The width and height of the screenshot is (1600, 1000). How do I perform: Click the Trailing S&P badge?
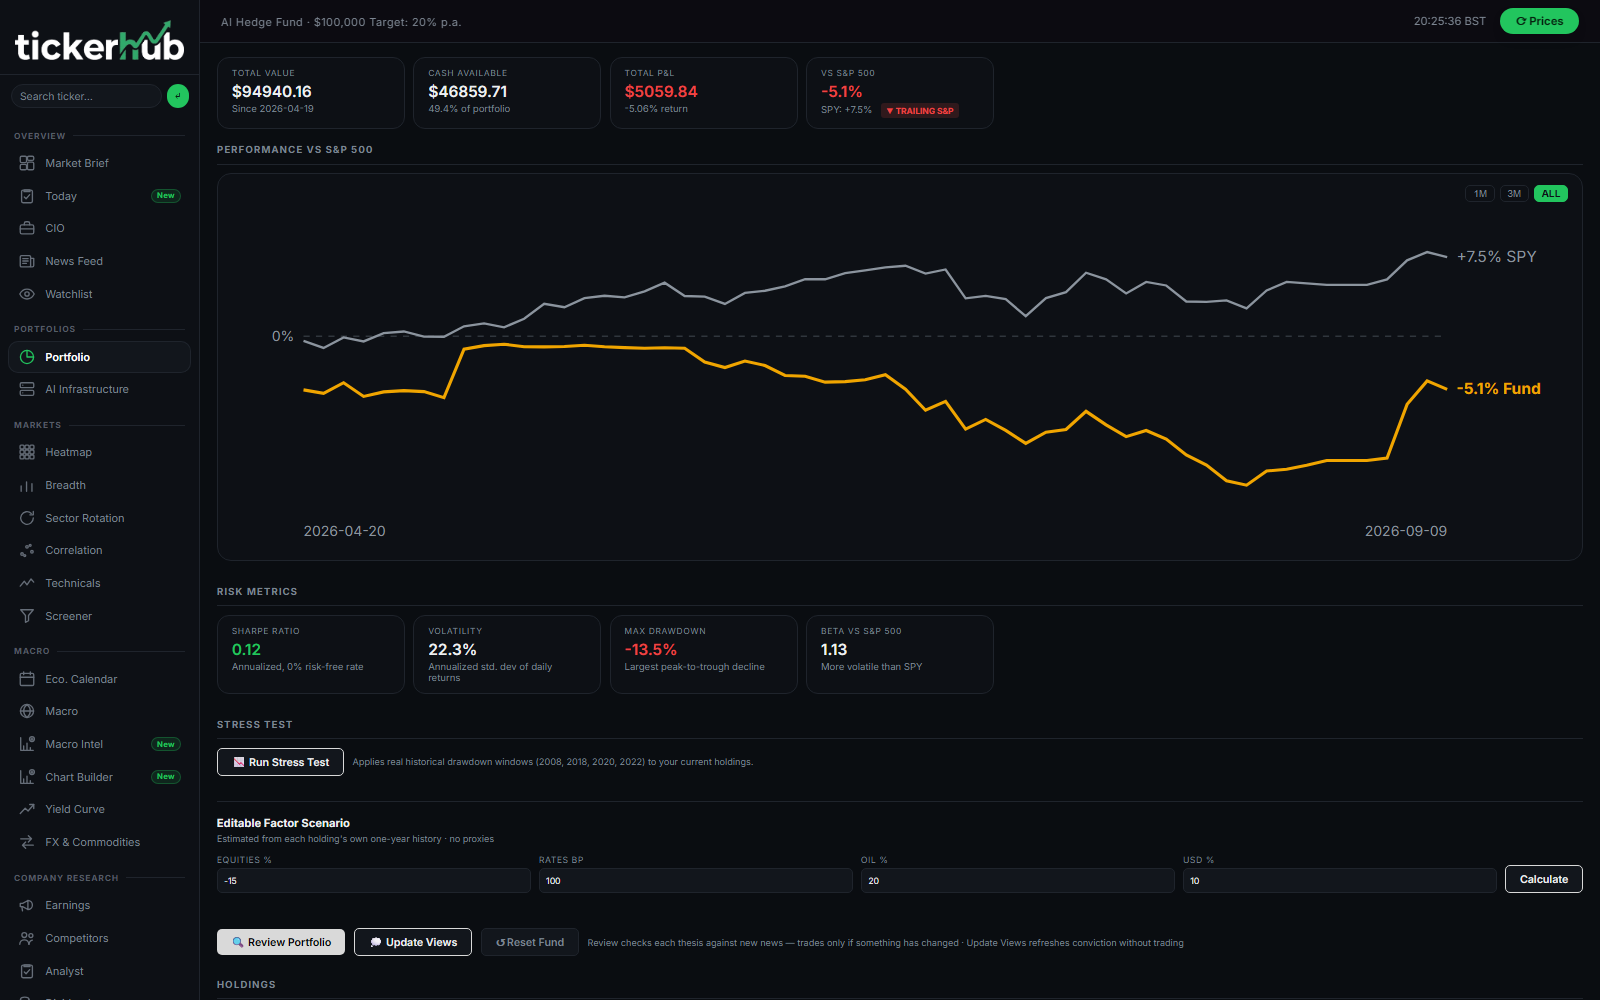tap(920, 111)
